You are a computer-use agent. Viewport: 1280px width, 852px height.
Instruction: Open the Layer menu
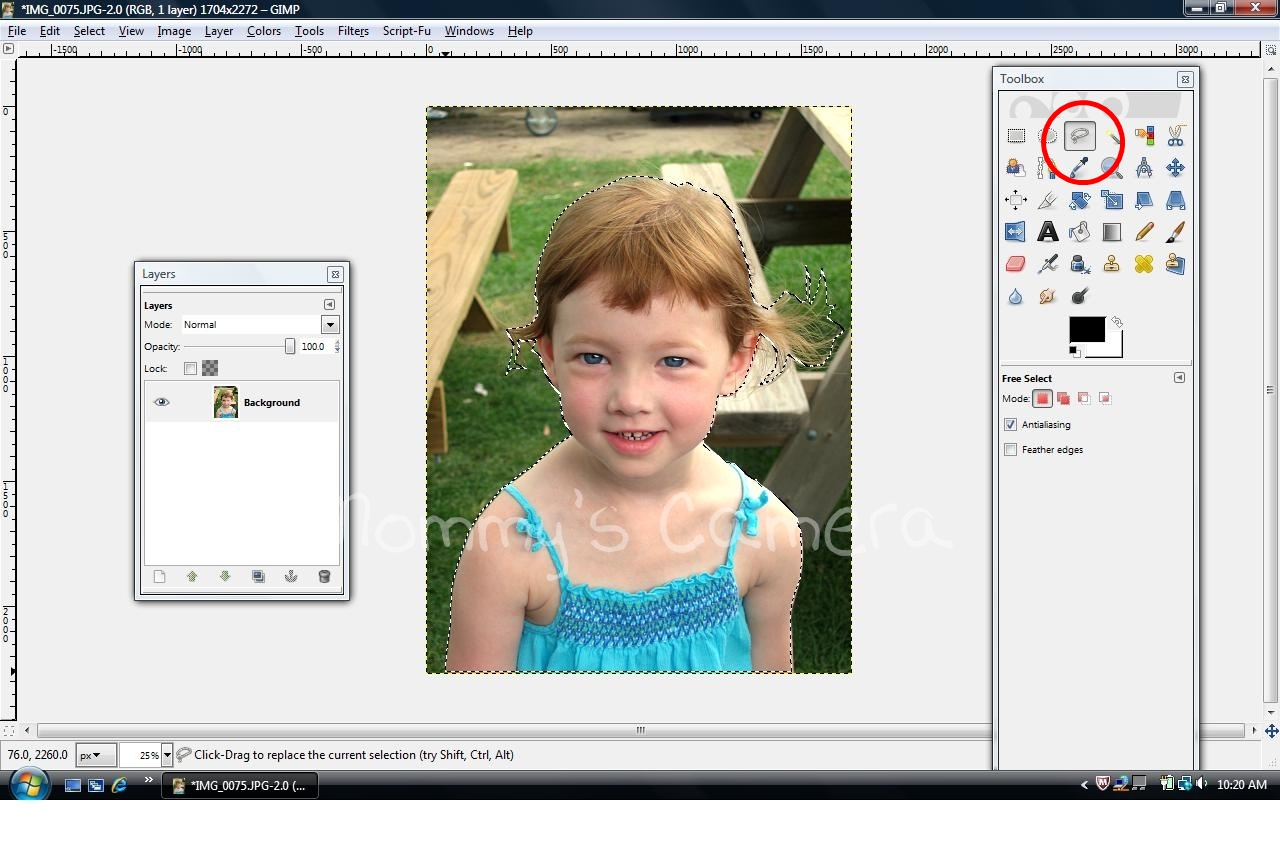[x=219, y=31]
